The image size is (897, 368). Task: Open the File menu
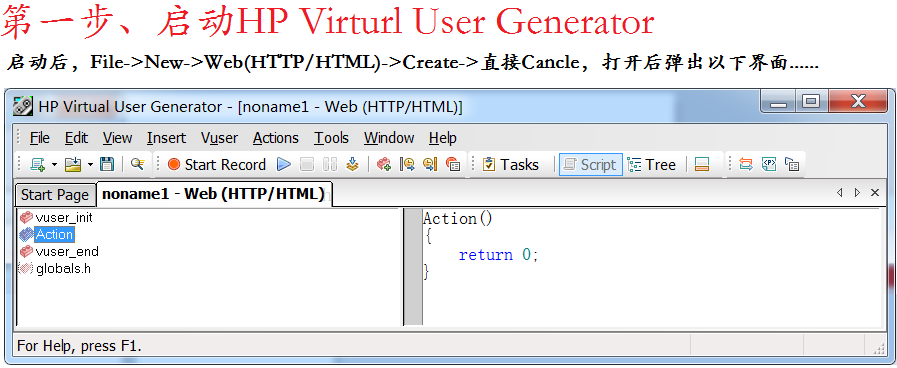pyautogui.click(x=39, y=138)
